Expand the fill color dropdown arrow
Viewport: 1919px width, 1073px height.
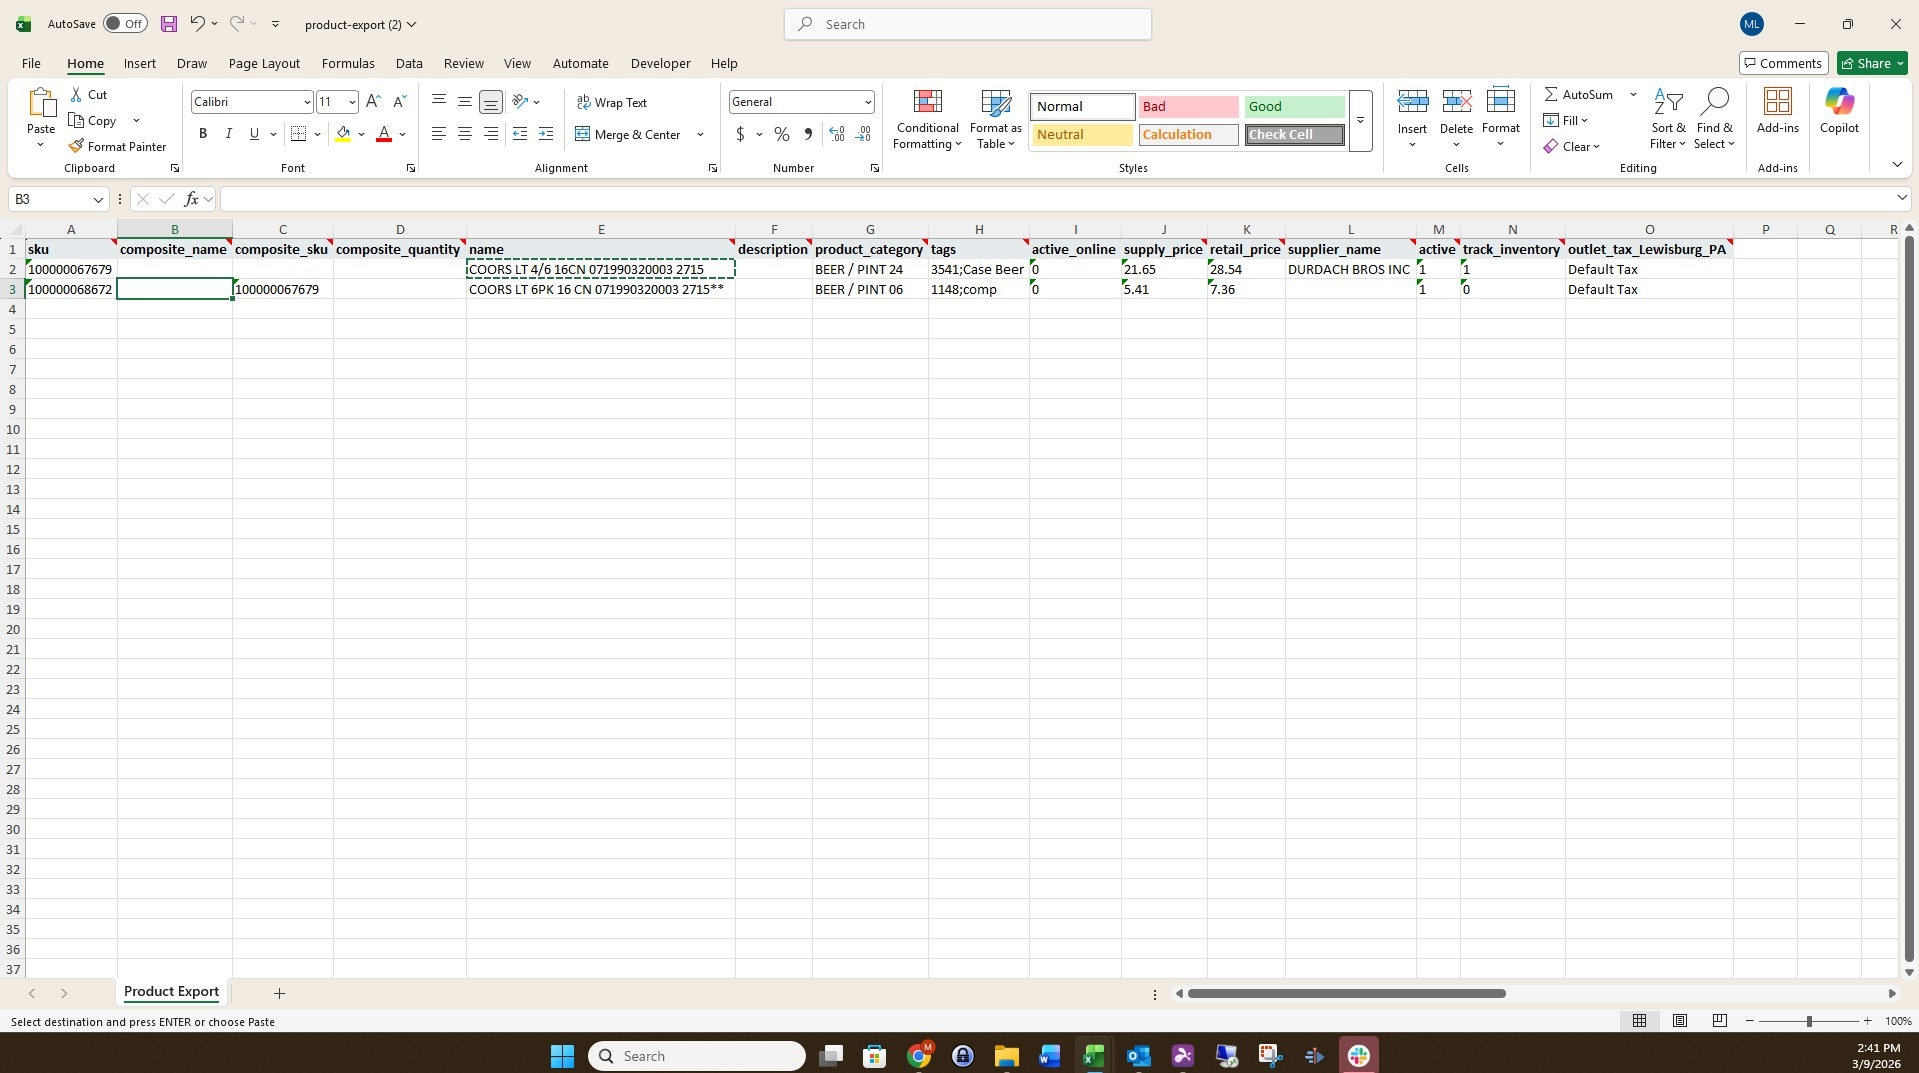[x=361, y=134]
